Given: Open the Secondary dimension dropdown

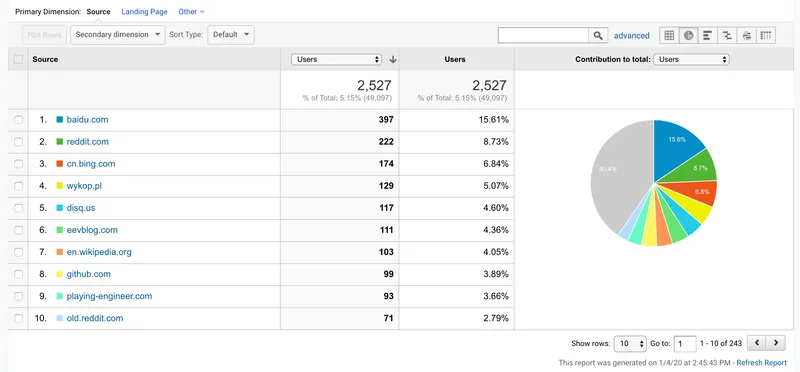Looking at the screenshot, I should click(118, 35).
